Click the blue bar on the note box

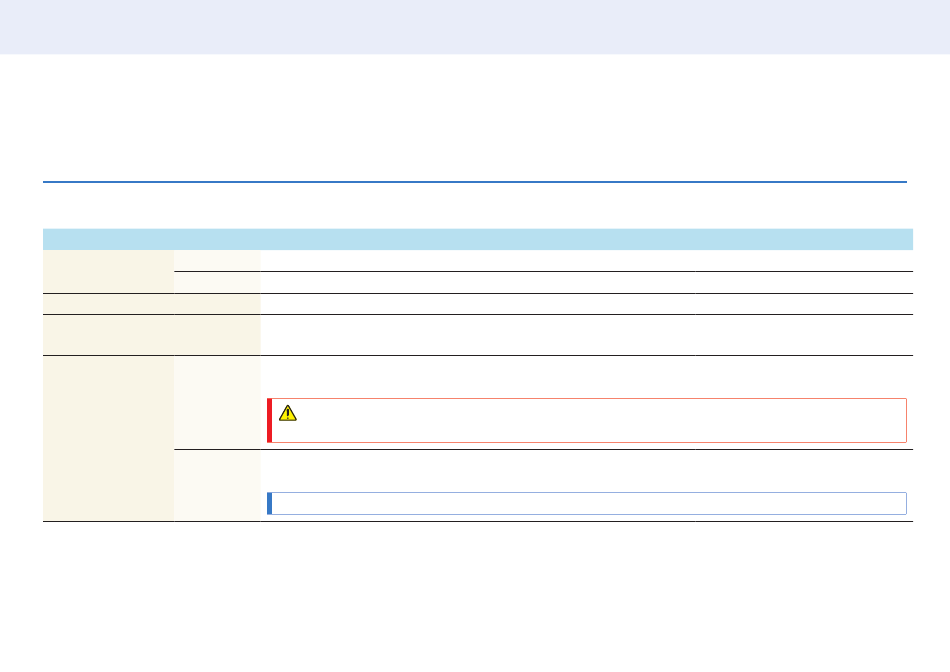click(x=270, y=504)
